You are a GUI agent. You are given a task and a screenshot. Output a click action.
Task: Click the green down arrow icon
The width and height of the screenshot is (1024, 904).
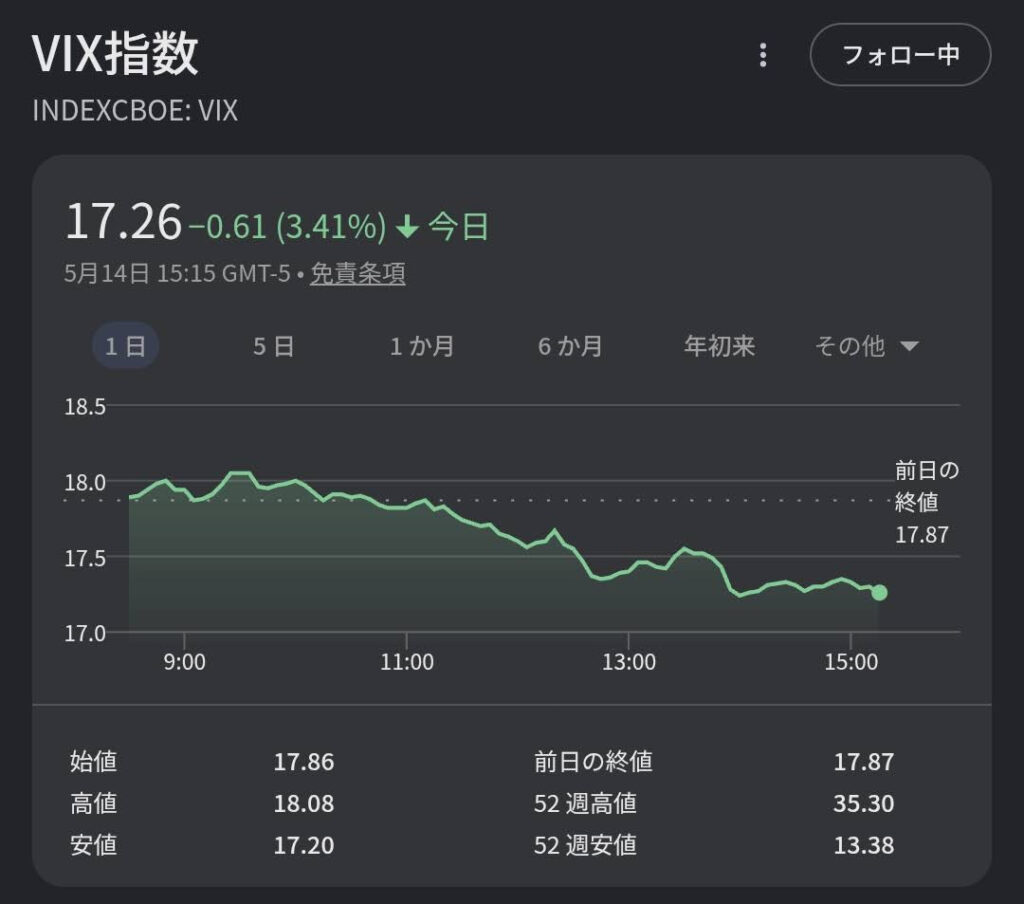408,227
